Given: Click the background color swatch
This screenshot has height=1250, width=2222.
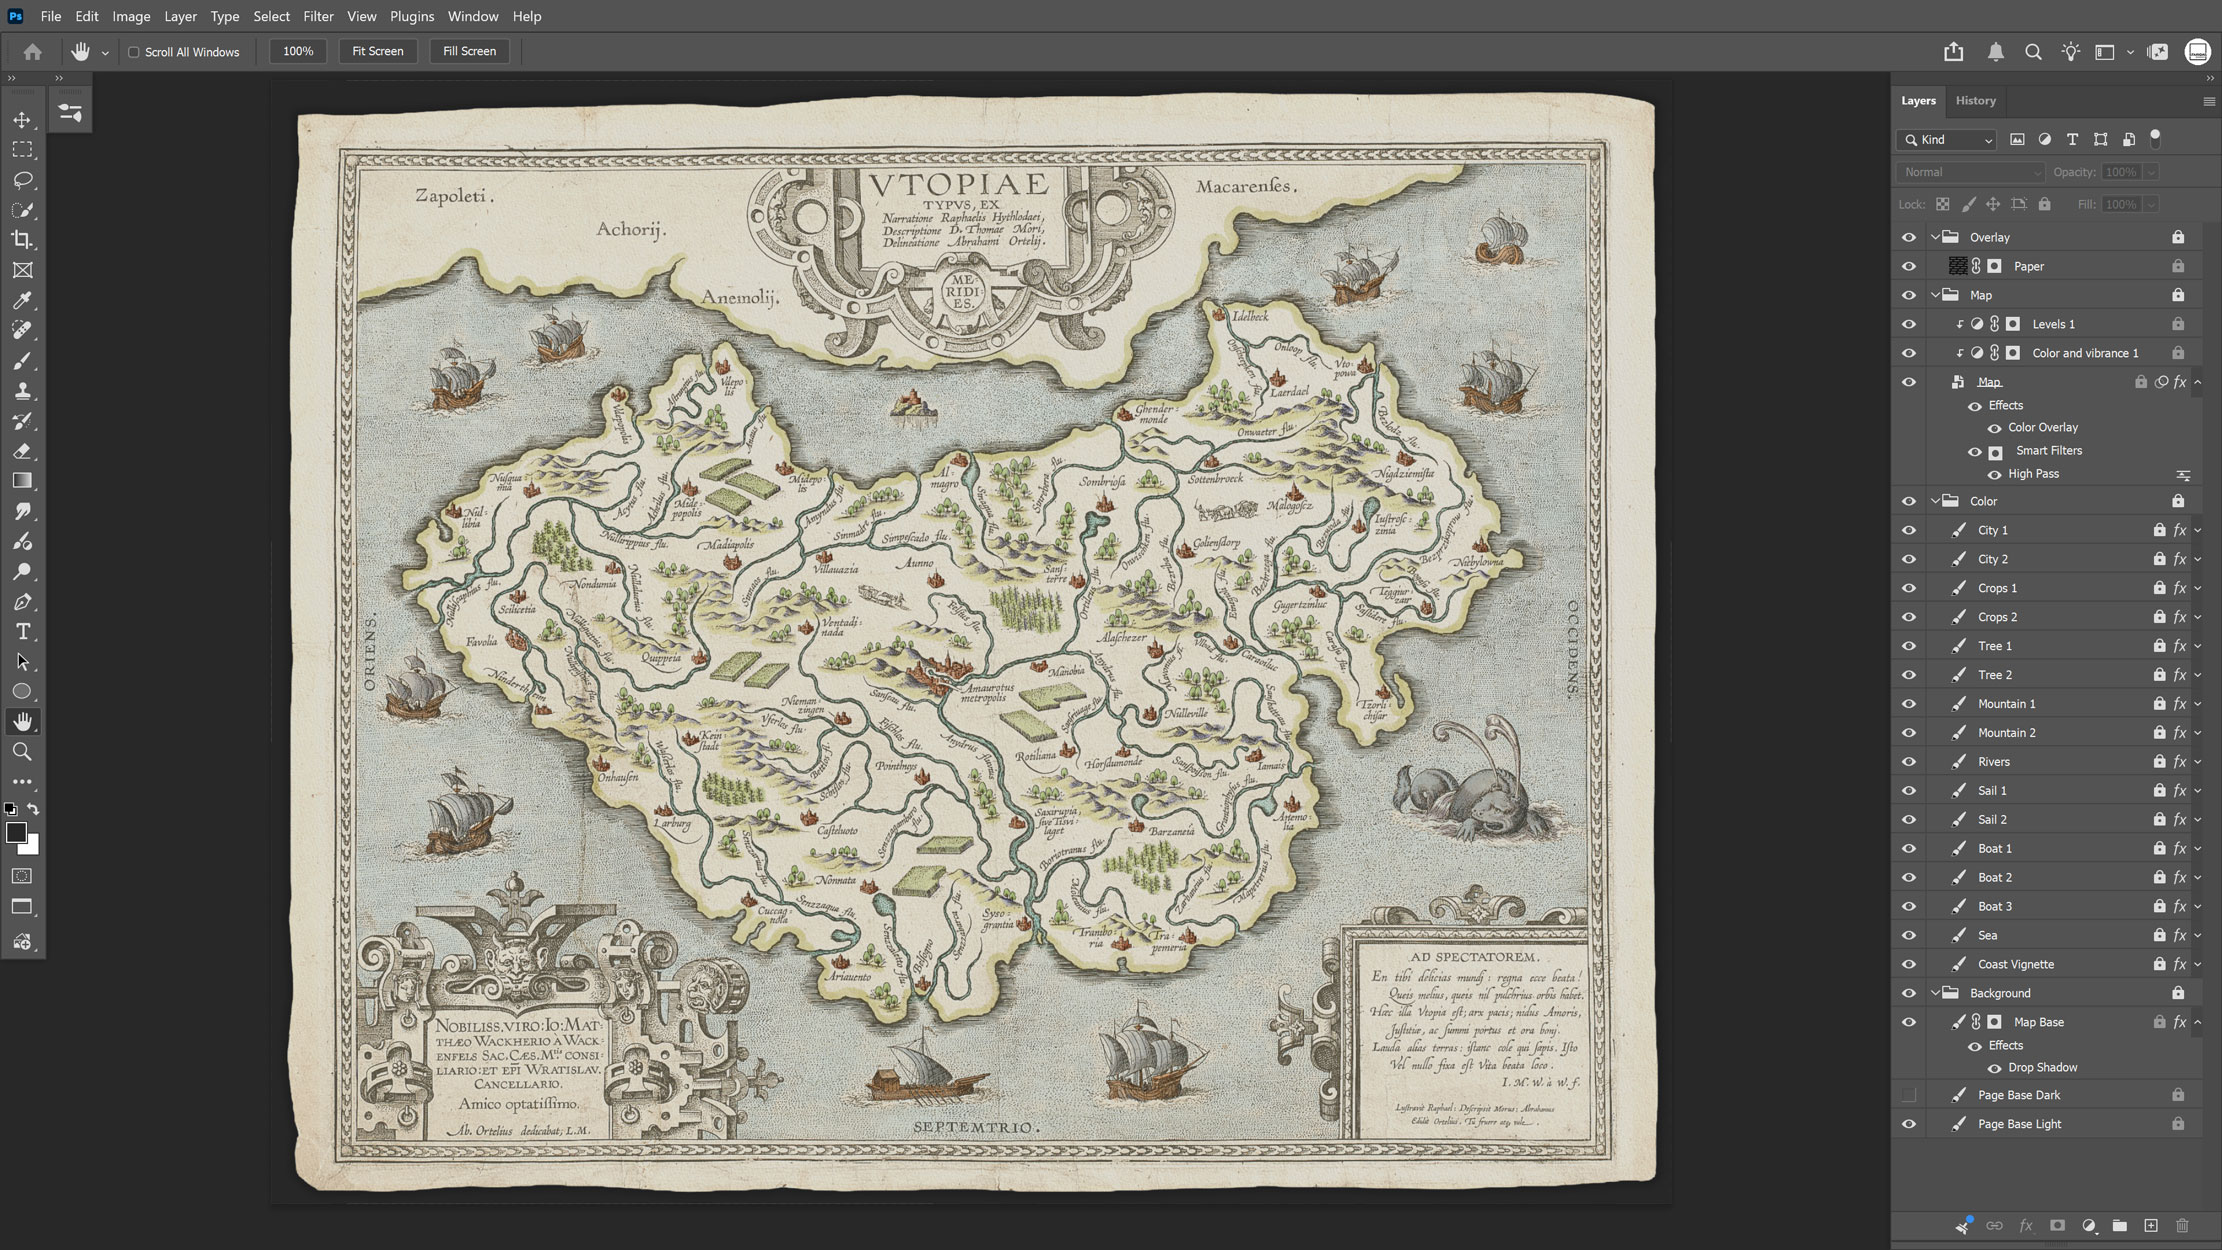Looking at the screenshot, I should [x=31, y=847].
